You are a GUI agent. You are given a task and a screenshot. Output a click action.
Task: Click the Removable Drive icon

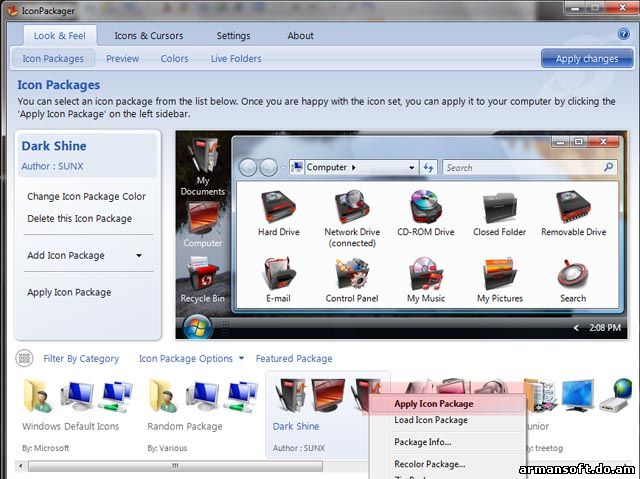point(573,207)
